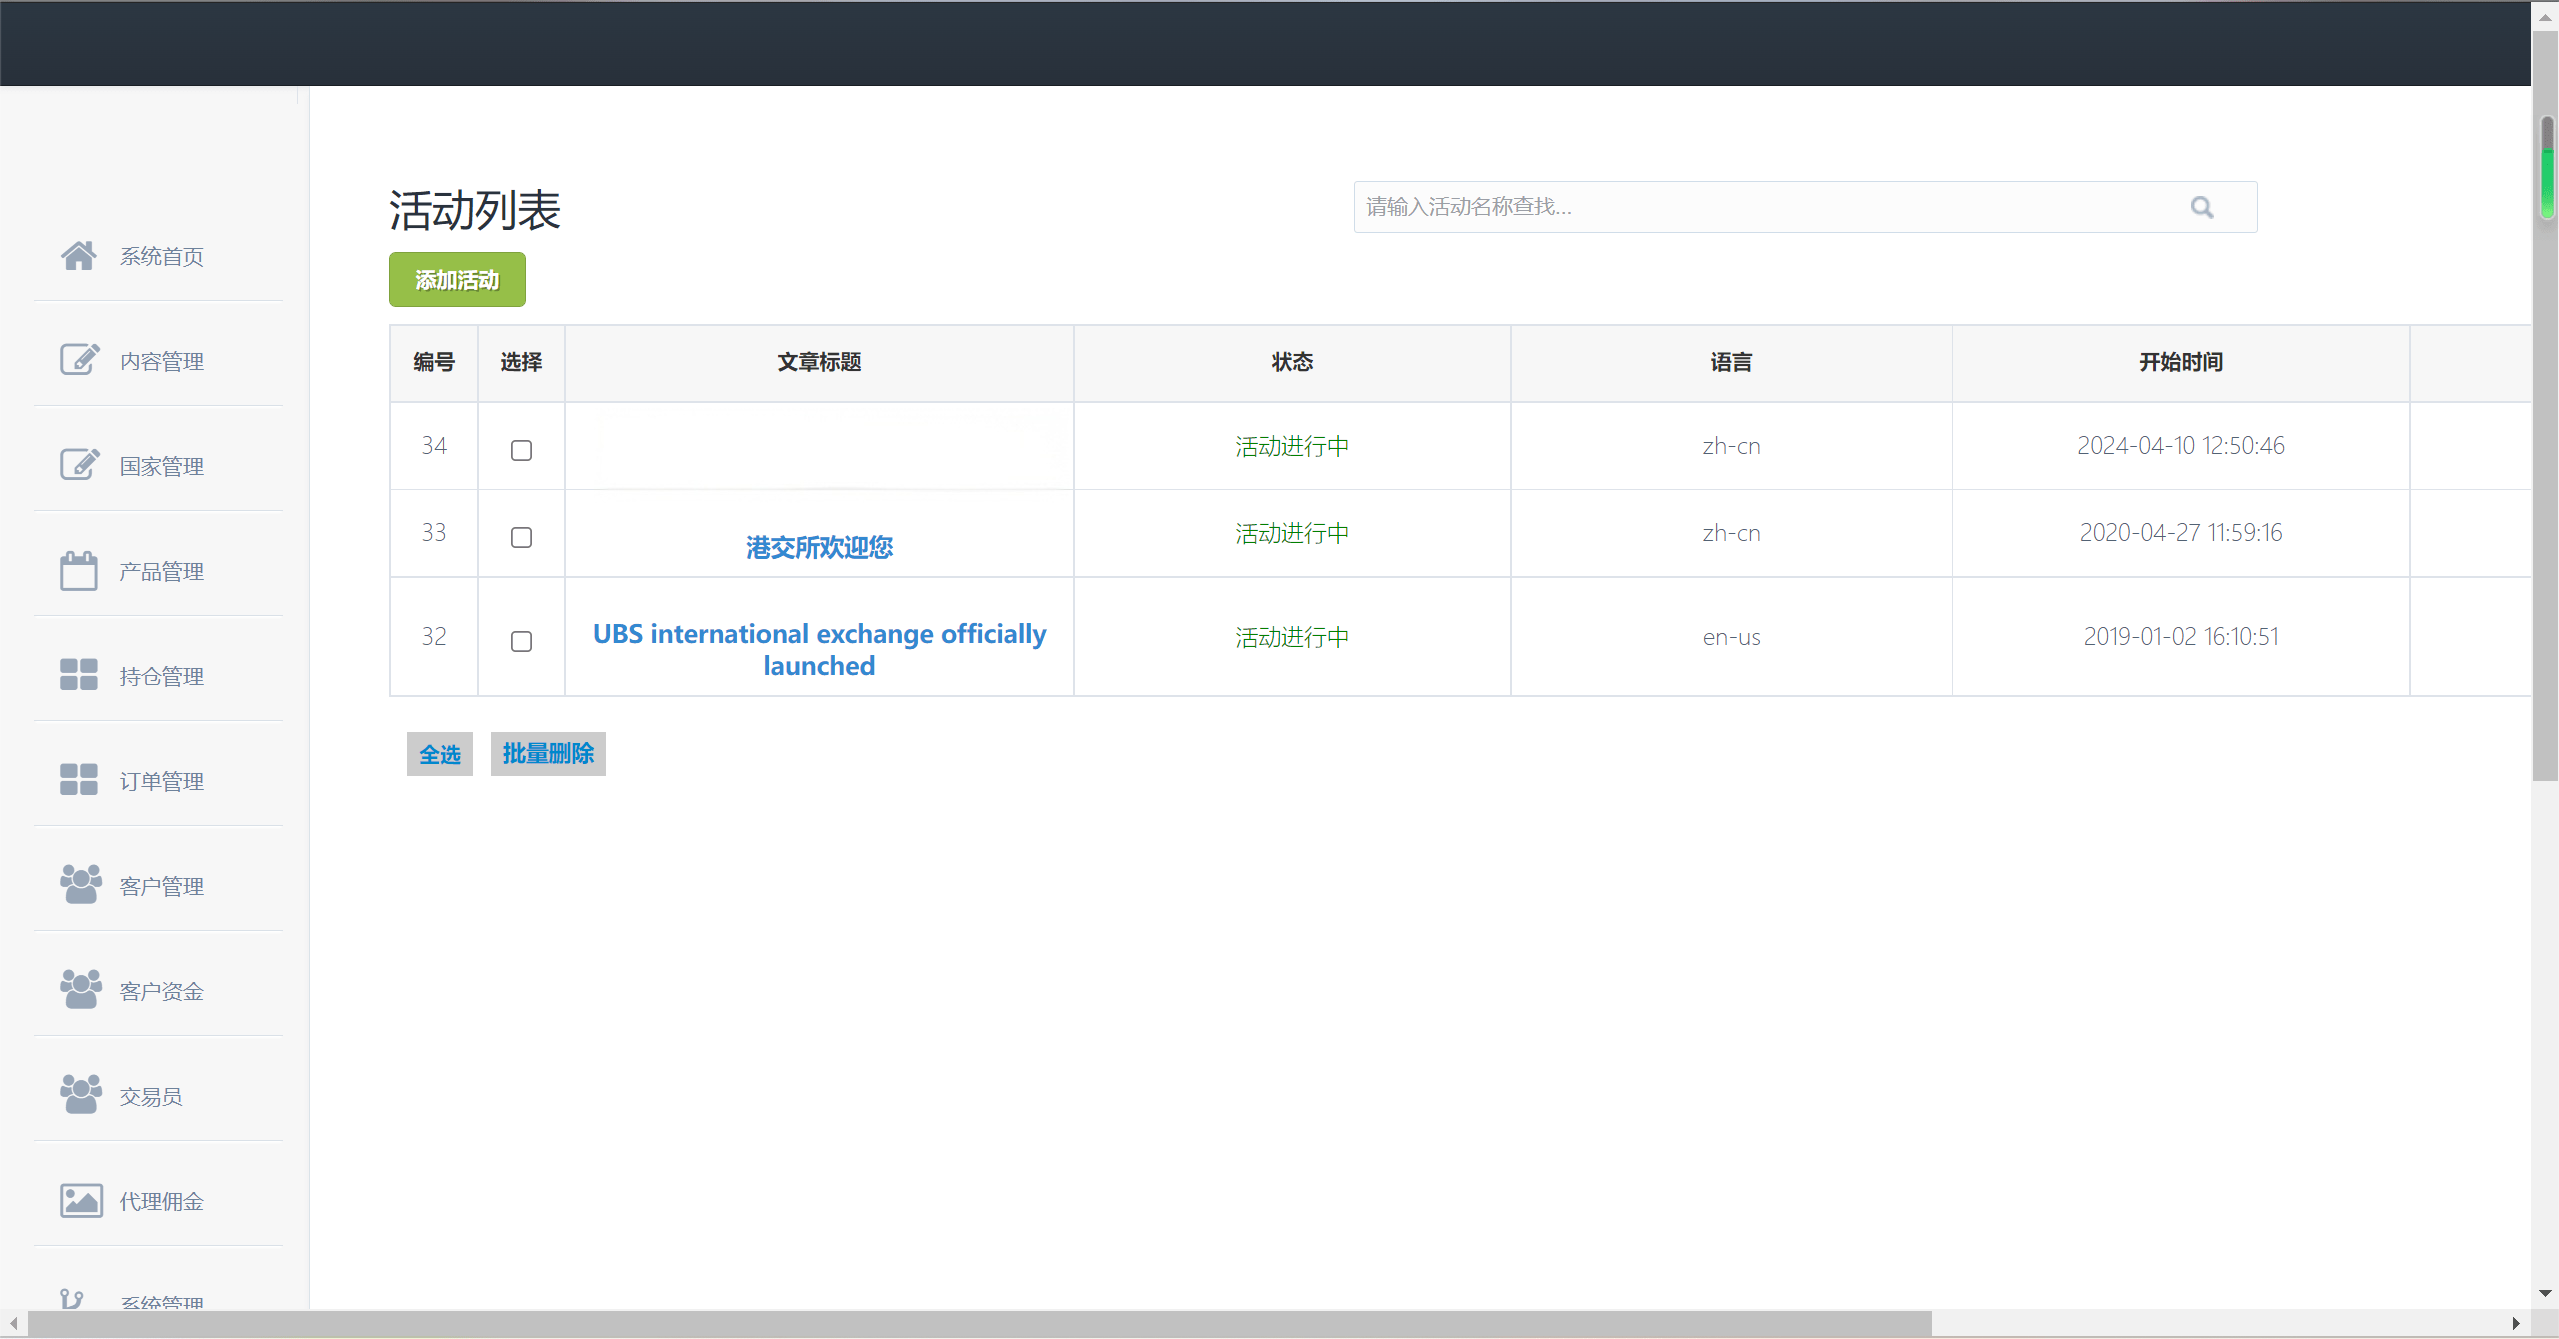The height and width of the screenshot is (1339, 2559).
Task: Click the grid icon beside 持仓管理
Action: pos(78,675)
